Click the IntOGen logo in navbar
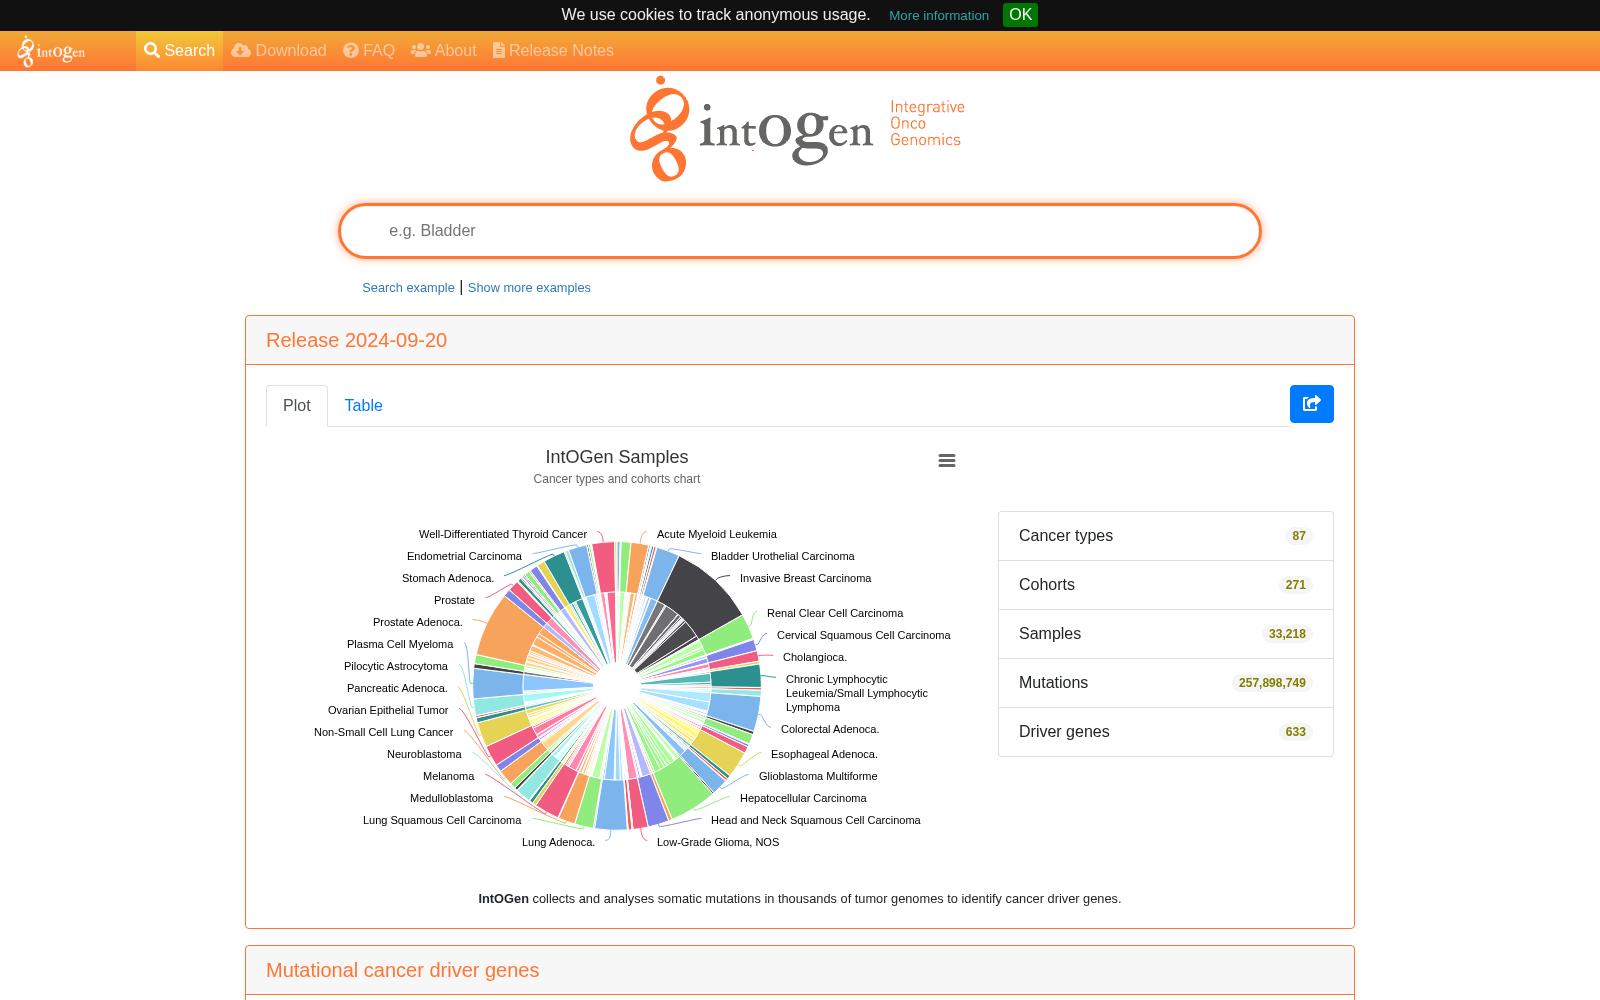The height and width of the screenshot is (1000, 1600). coord(52,51)
